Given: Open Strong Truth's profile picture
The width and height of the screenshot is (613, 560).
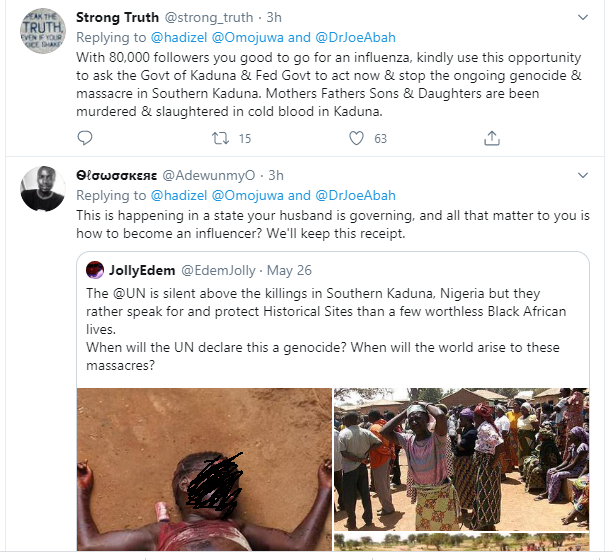Looking at the screenshot, I should pos(43,36).
